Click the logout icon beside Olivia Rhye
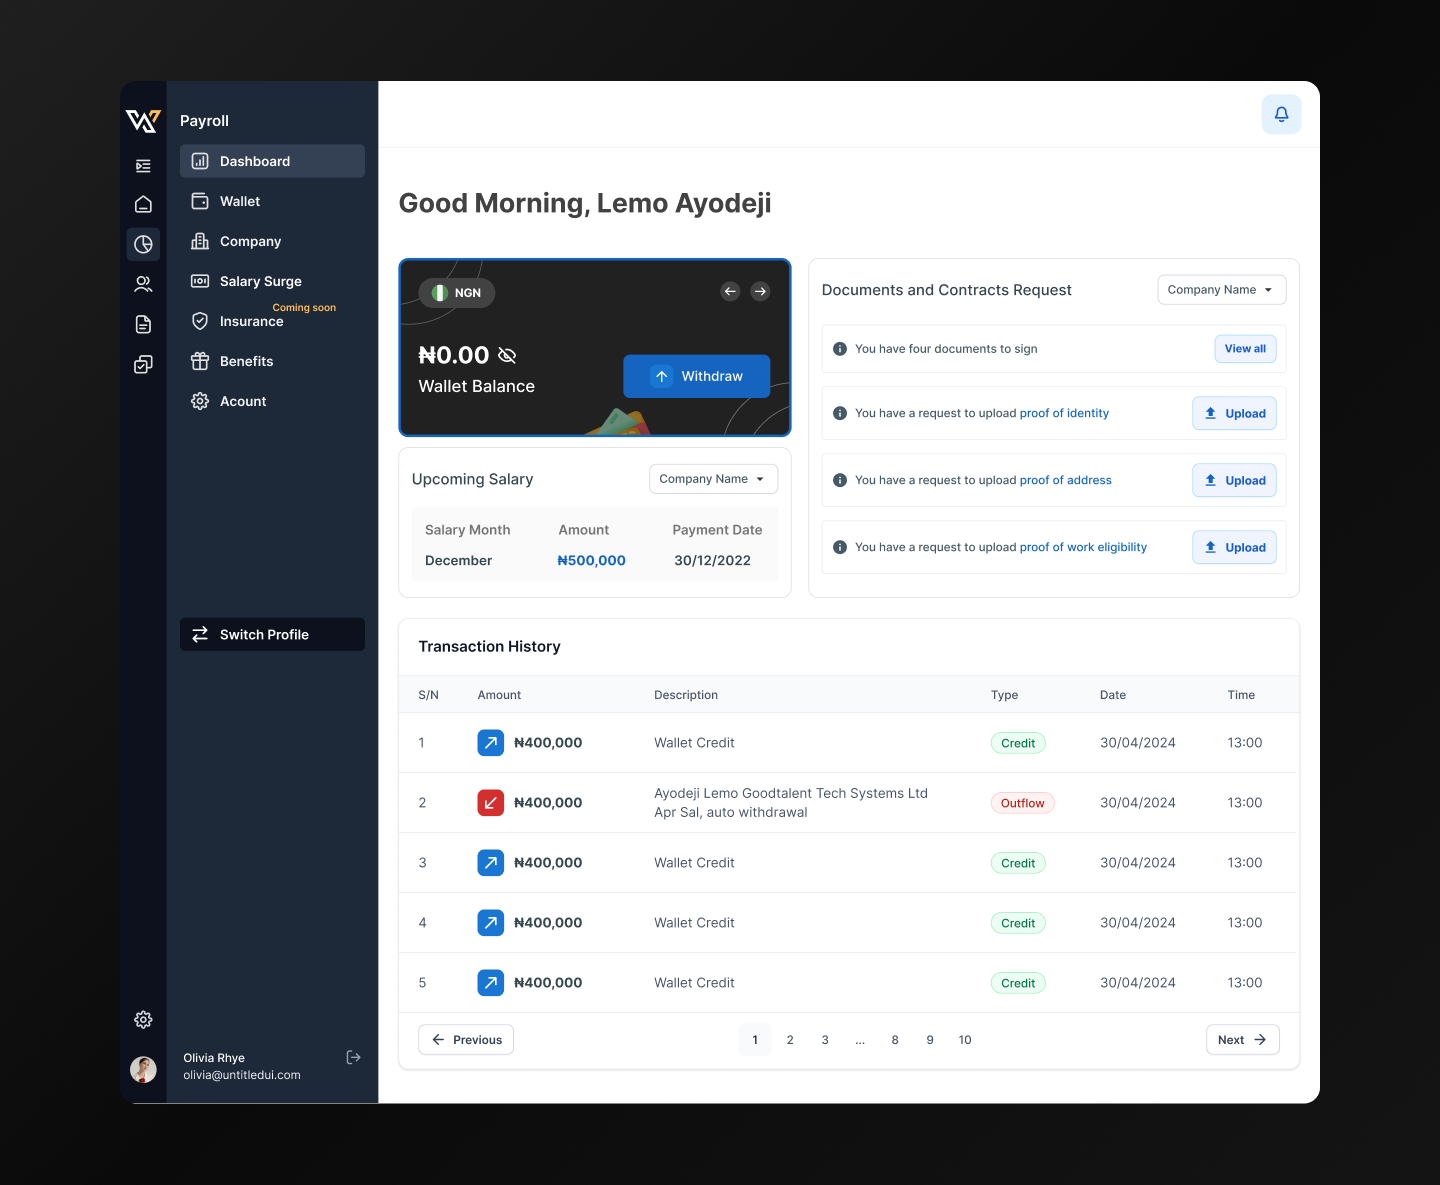Viewport: 1440px width, 1185px height. [353, 1057]
